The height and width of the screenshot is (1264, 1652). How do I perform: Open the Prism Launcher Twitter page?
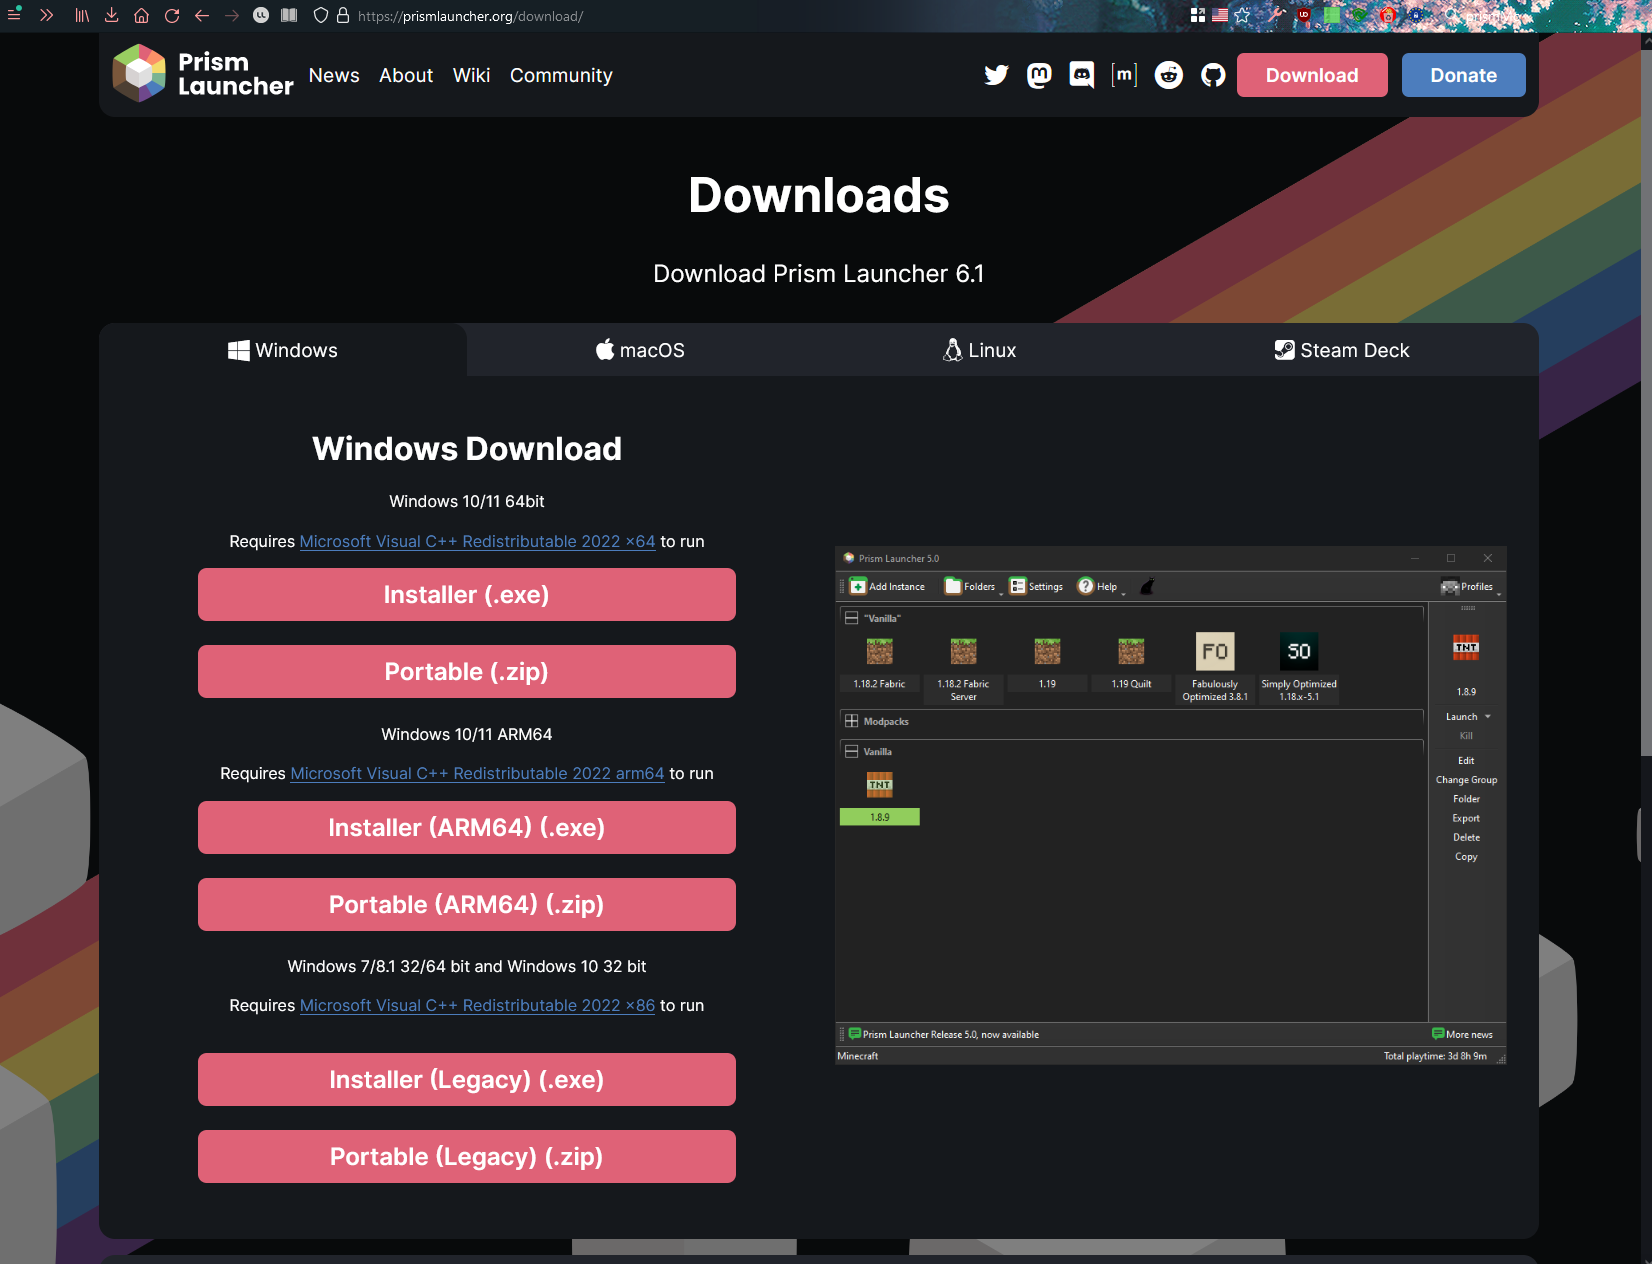[x=996, y=75]
